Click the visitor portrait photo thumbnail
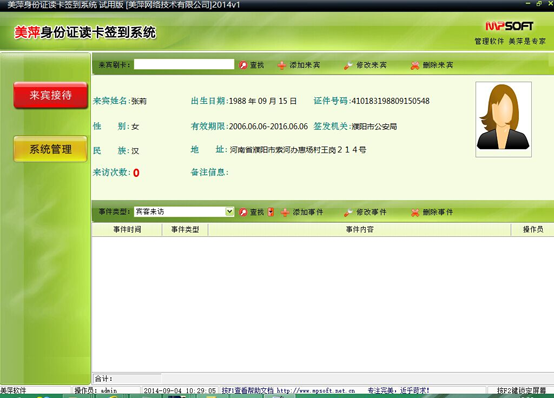The height and width of the screenshot is (398, 554). pos(503,119)
